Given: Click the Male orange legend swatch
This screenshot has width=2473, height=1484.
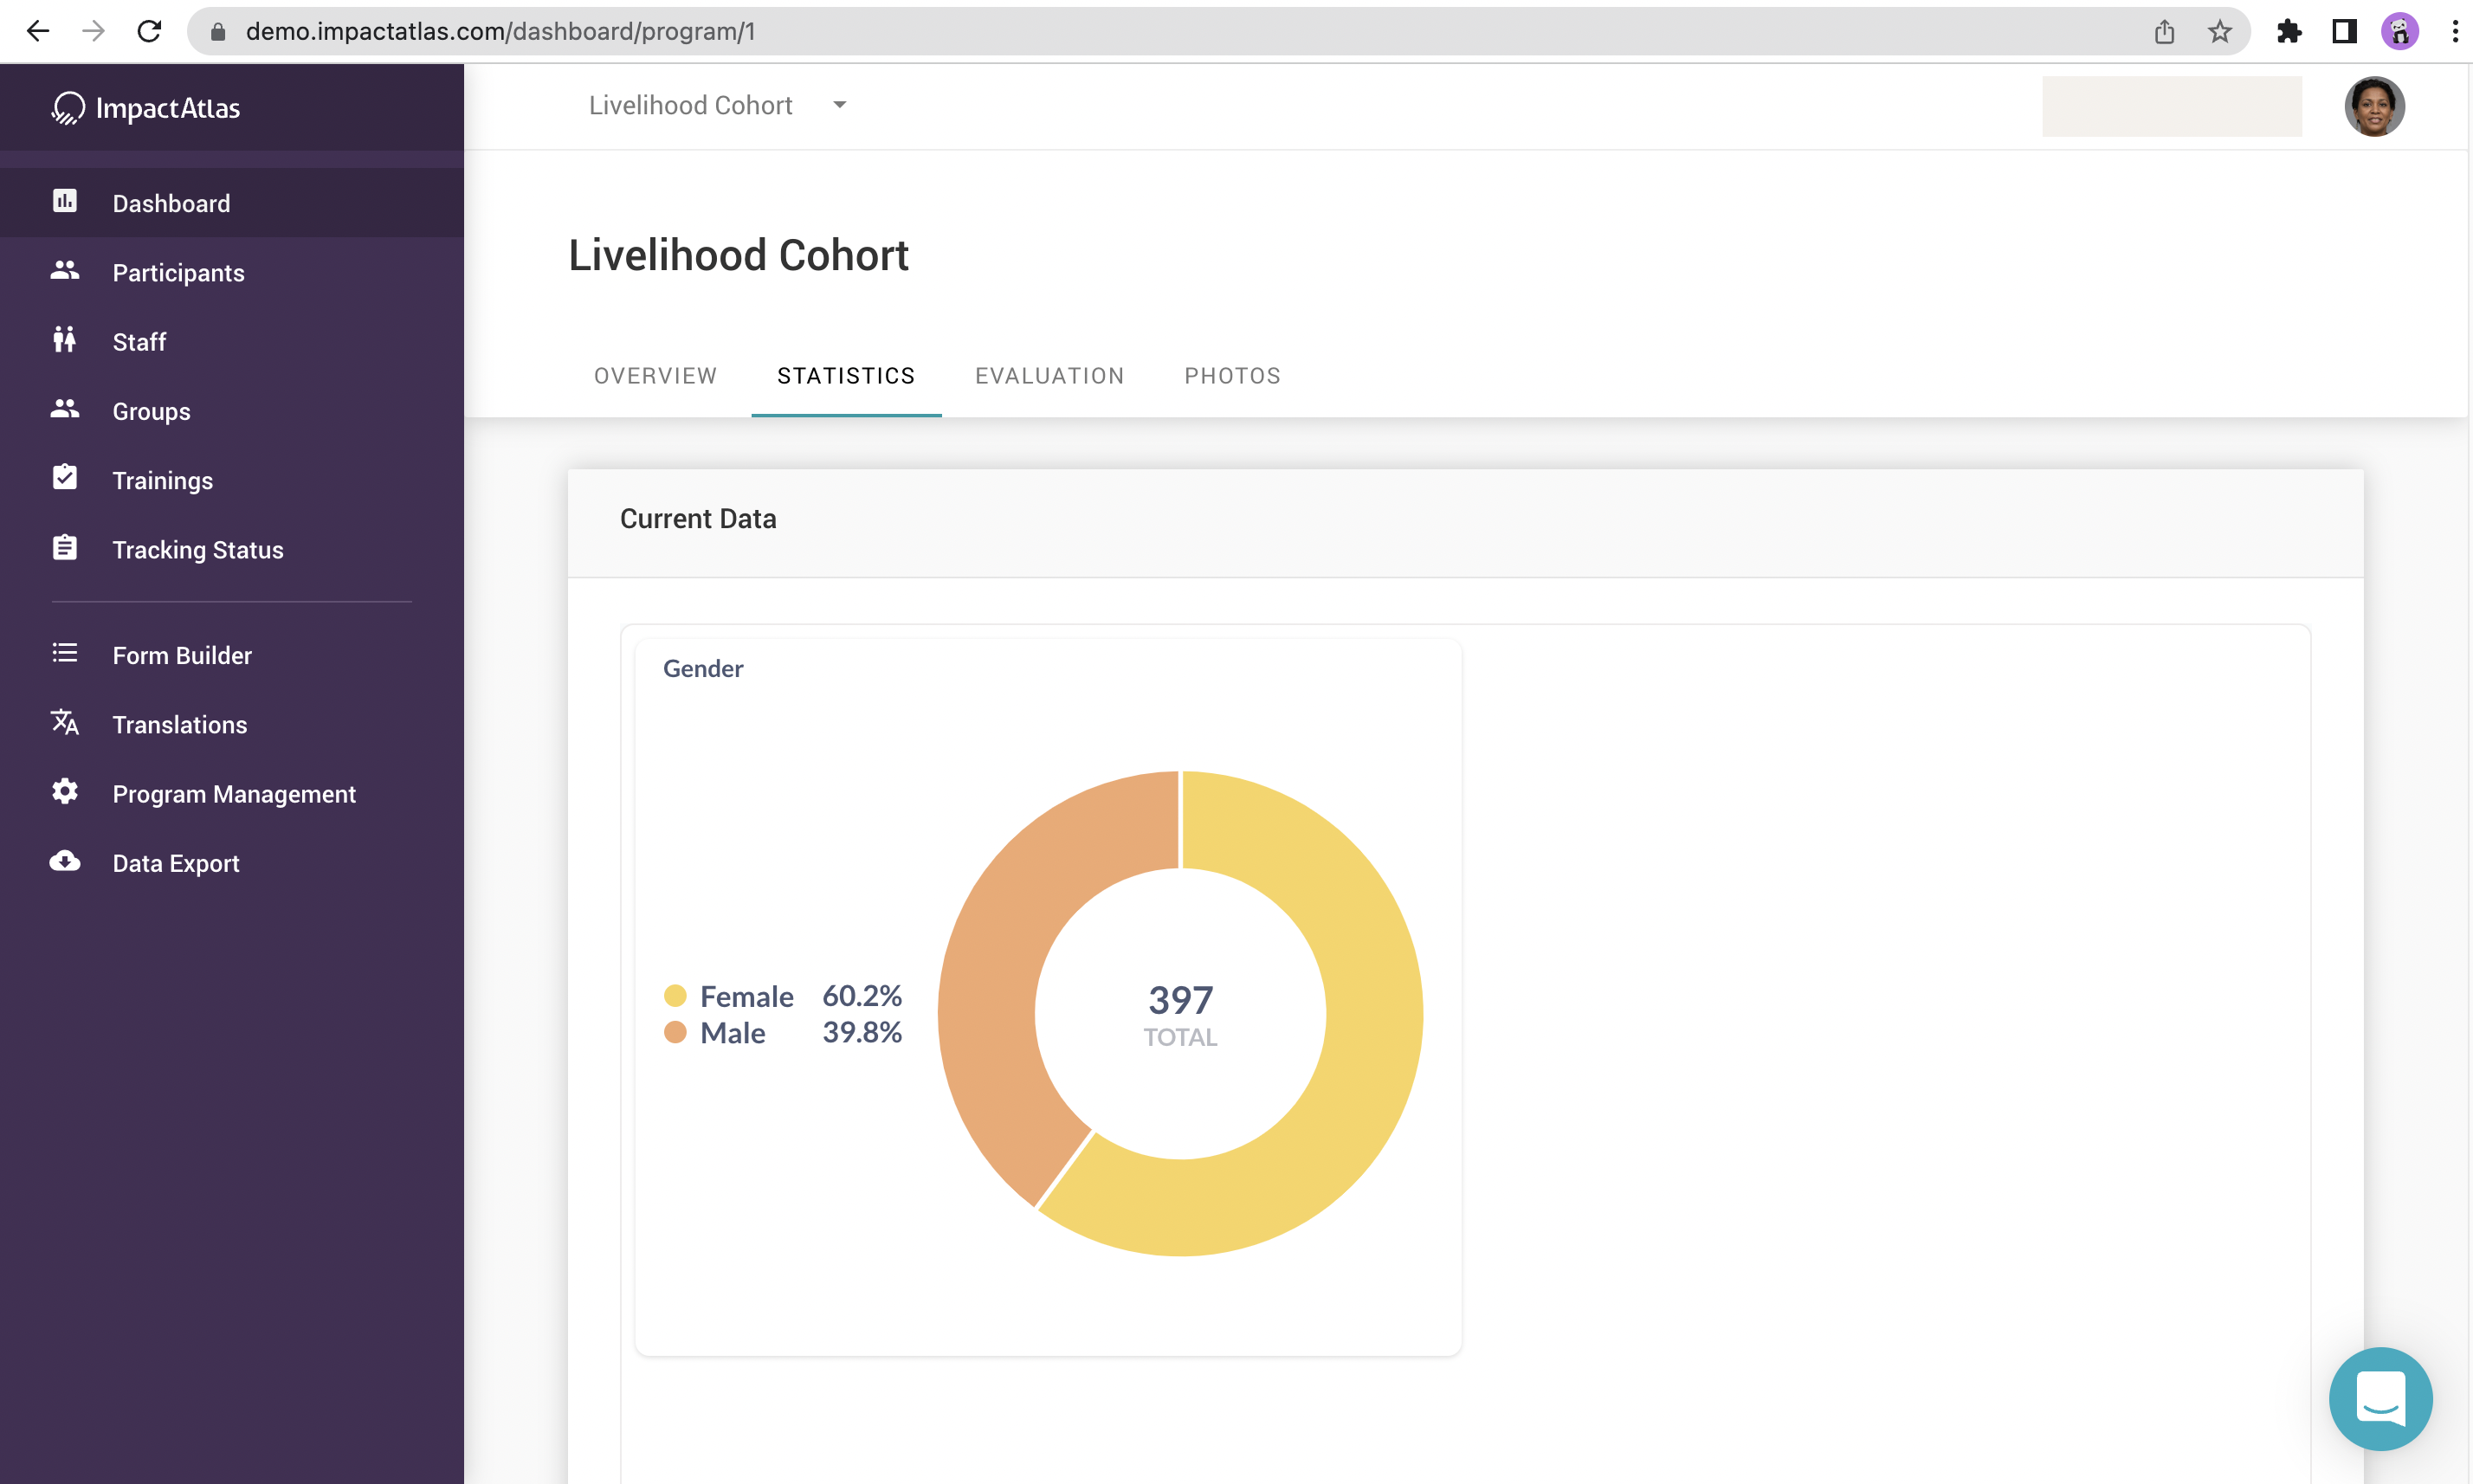Looking at the screenshot, I should pos(675,1032).
